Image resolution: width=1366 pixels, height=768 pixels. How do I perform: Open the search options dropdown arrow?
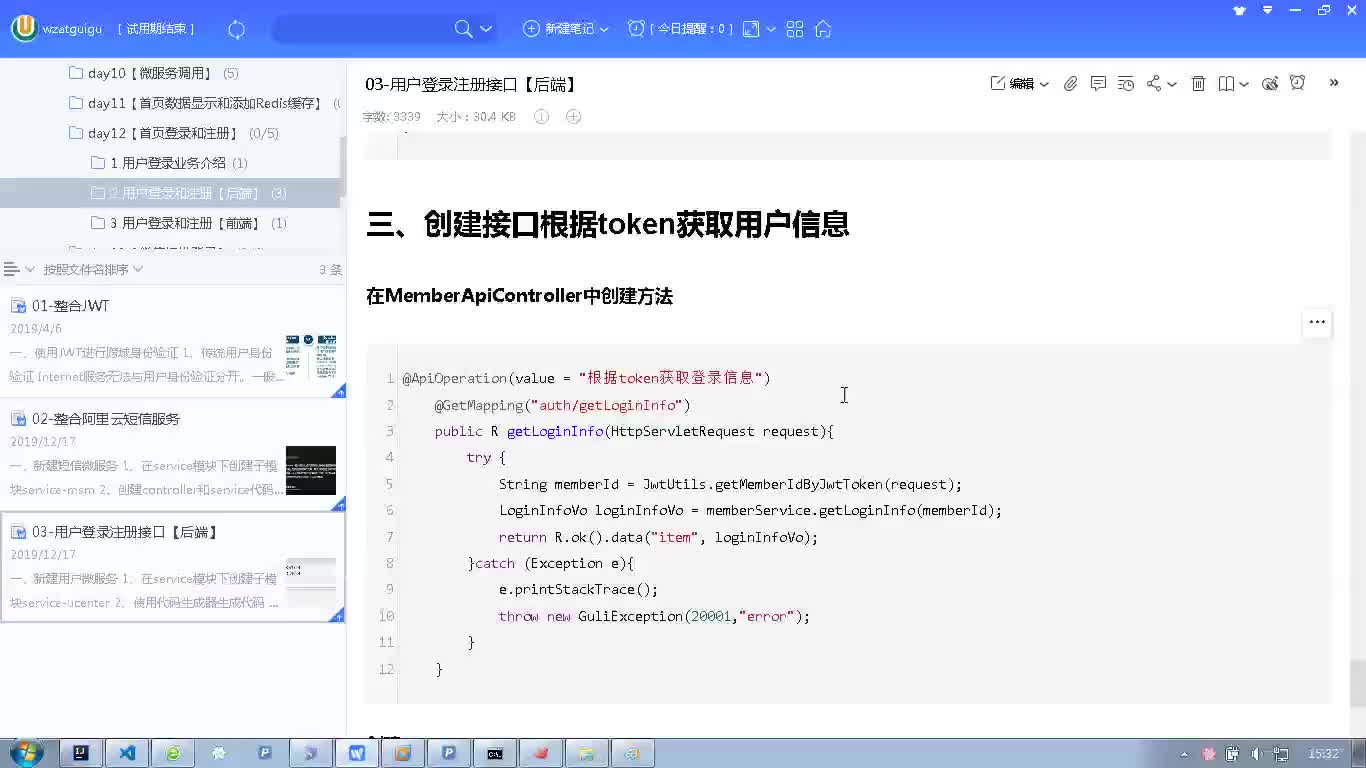click(x=486, y=29)
